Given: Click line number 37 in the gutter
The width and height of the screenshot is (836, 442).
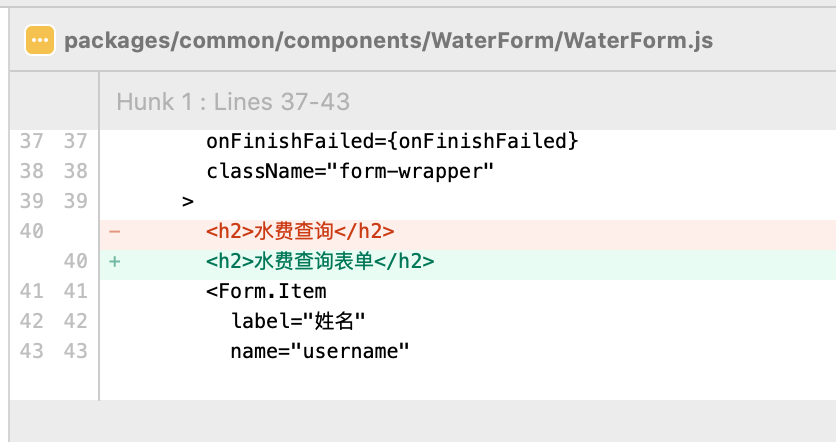Looking at the screenshot, I should (53, 141).
